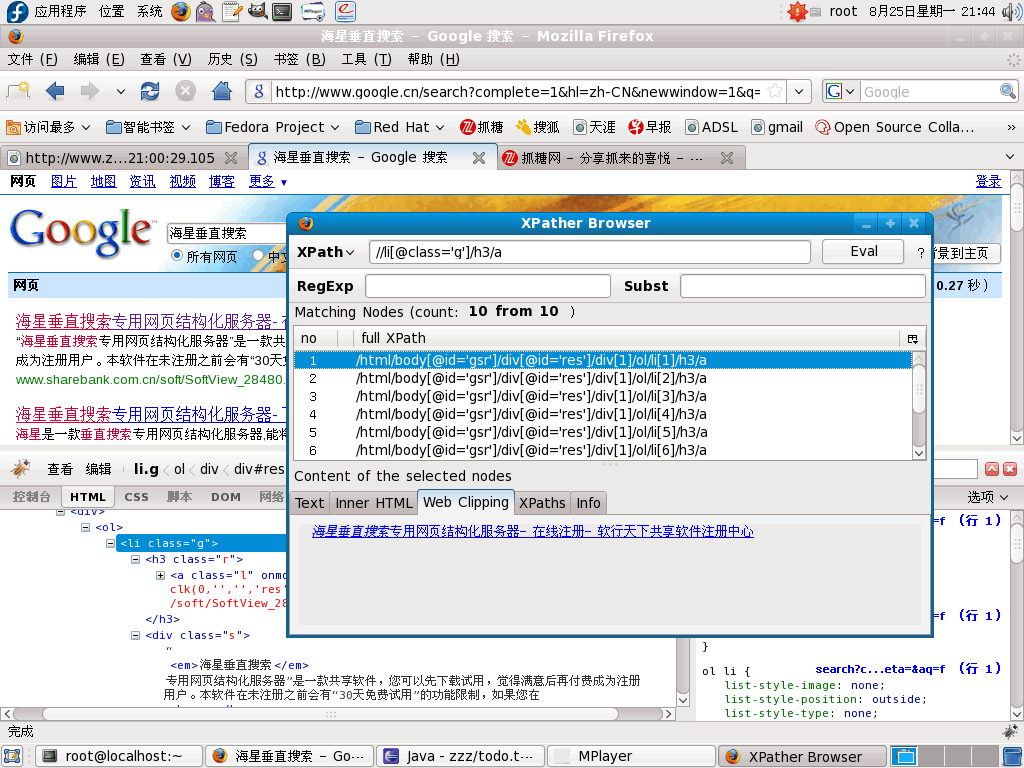Switch to the 抓糖网 browser tab
The image size is (1024, 768).
coord(611,158)
